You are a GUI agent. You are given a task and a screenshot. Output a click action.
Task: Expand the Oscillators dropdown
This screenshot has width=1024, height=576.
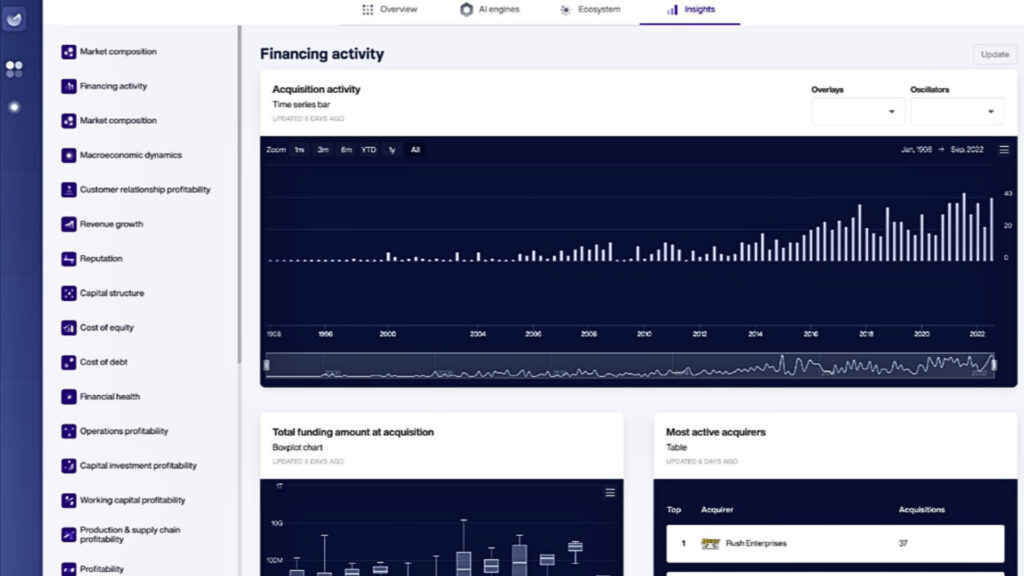coord(957,111)
